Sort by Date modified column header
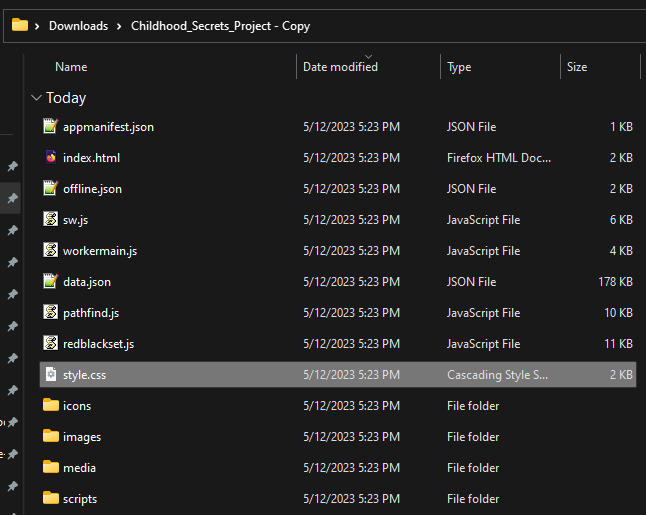 tap(340, 67)
